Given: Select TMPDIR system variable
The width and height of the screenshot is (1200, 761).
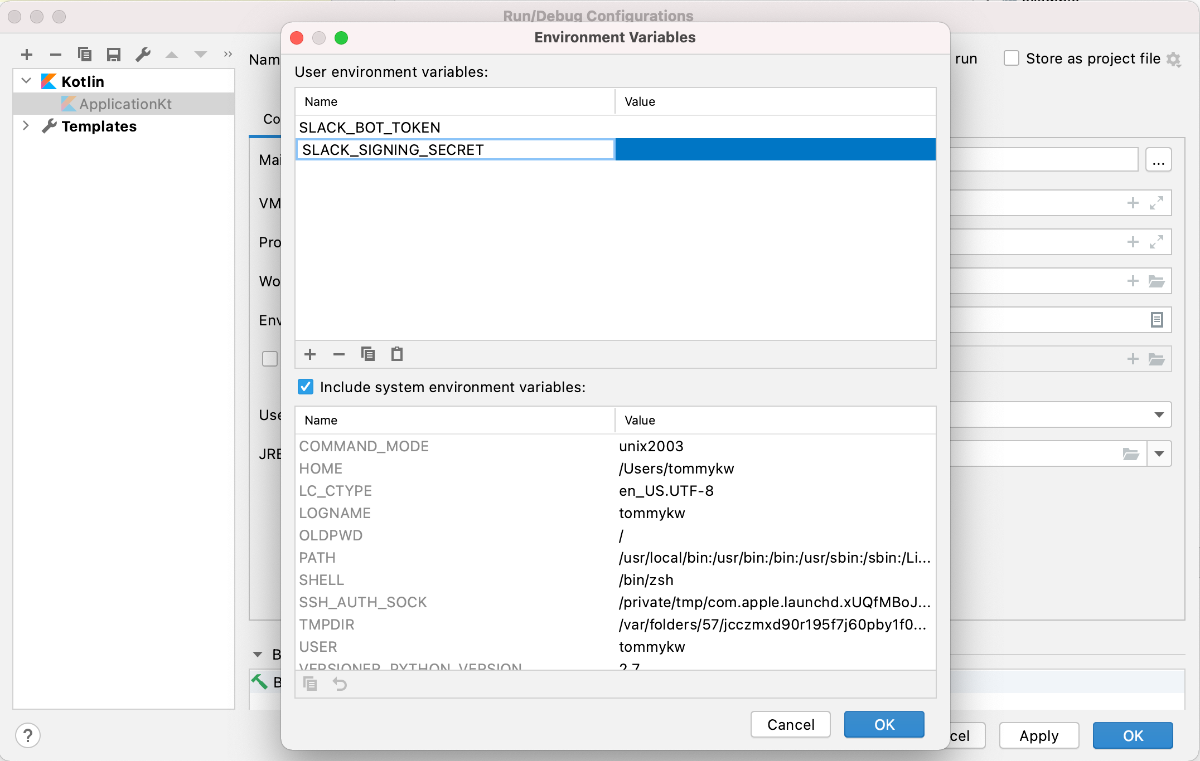Looking at the screenshot, I should (x=615, y=625).
